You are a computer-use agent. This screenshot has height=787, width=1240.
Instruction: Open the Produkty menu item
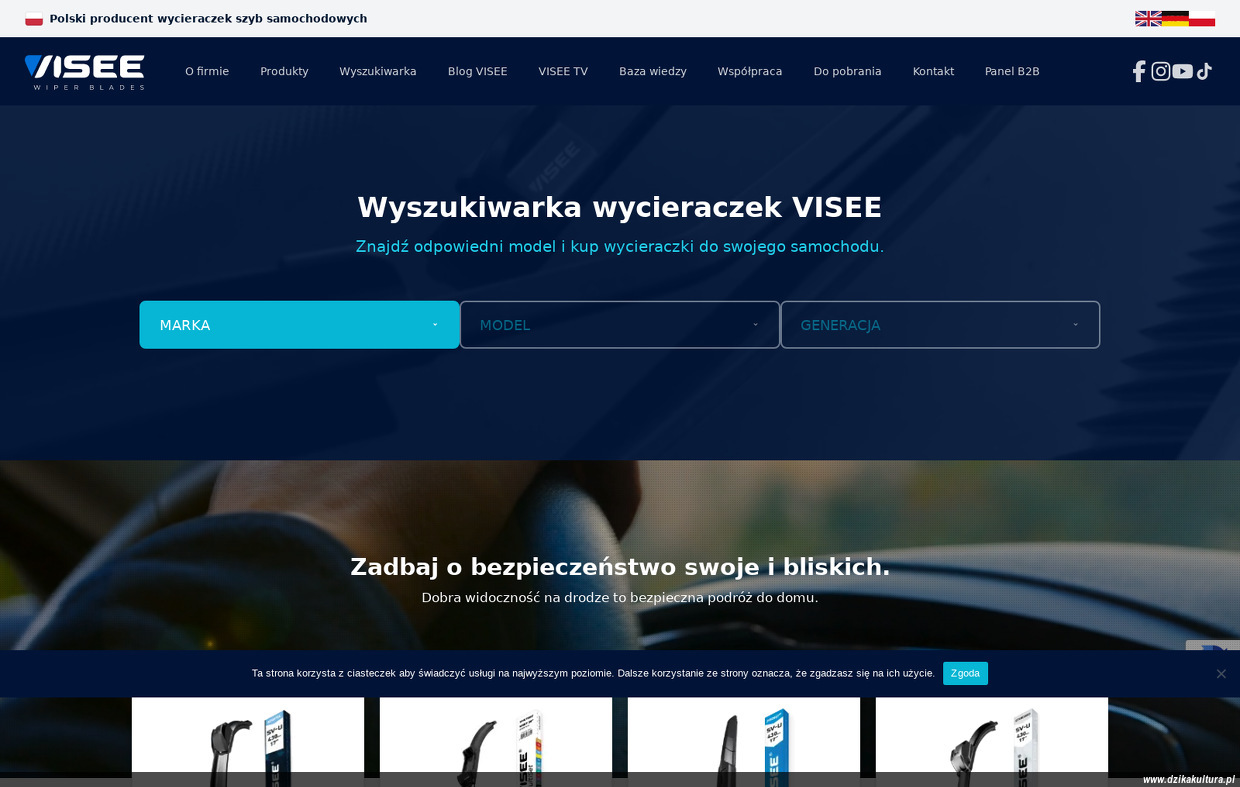(x=284, y=71)
